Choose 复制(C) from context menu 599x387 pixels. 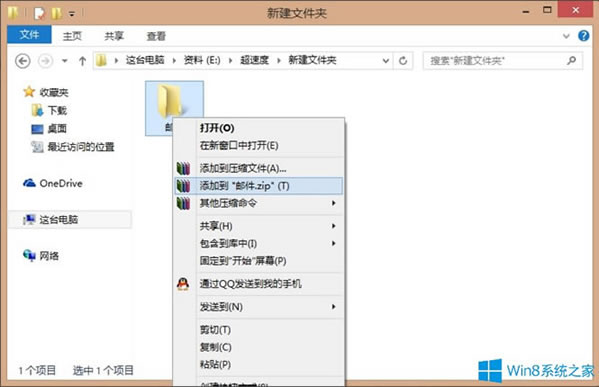[x=259, y=347]
